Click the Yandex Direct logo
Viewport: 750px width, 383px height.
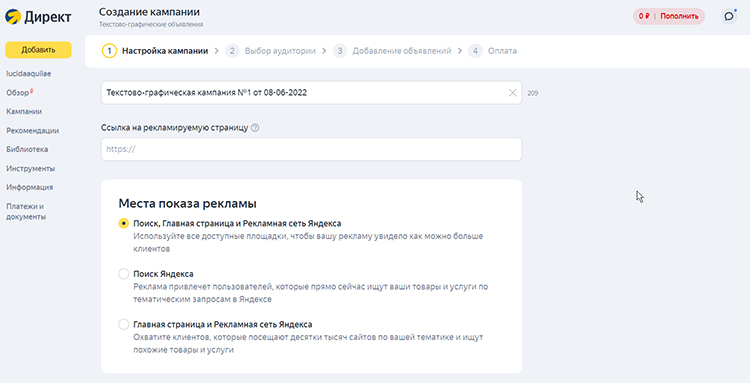click(38, 17)
